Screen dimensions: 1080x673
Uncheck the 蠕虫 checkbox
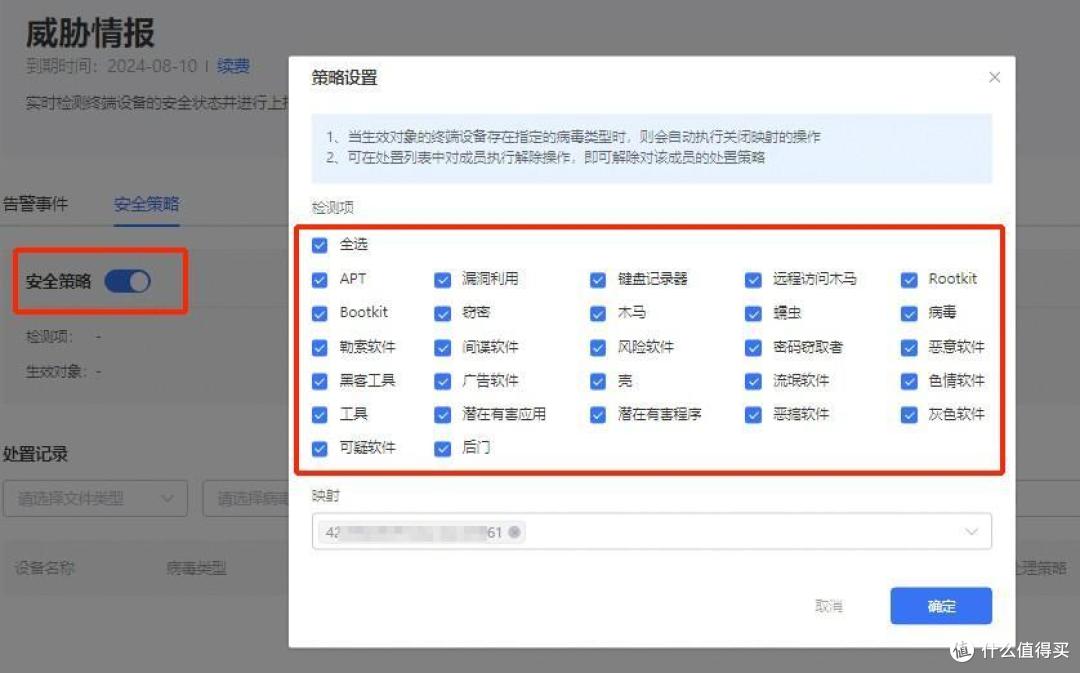753,313
